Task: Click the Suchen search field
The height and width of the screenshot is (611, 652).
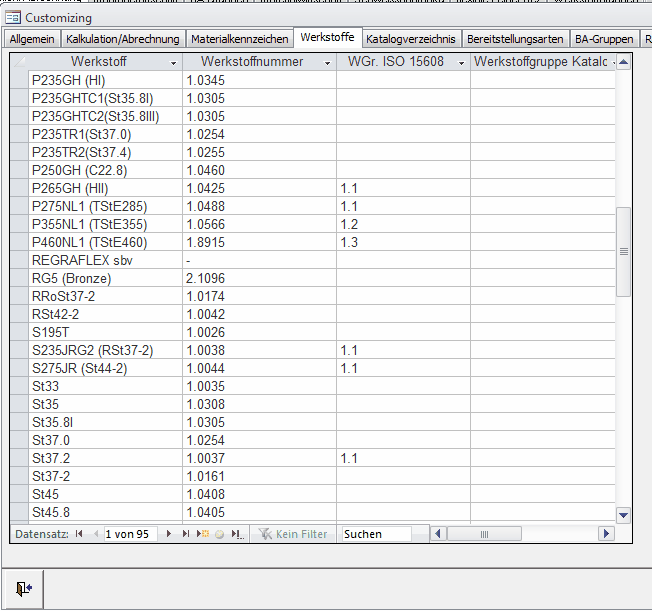Action: [x=375, y=534]
